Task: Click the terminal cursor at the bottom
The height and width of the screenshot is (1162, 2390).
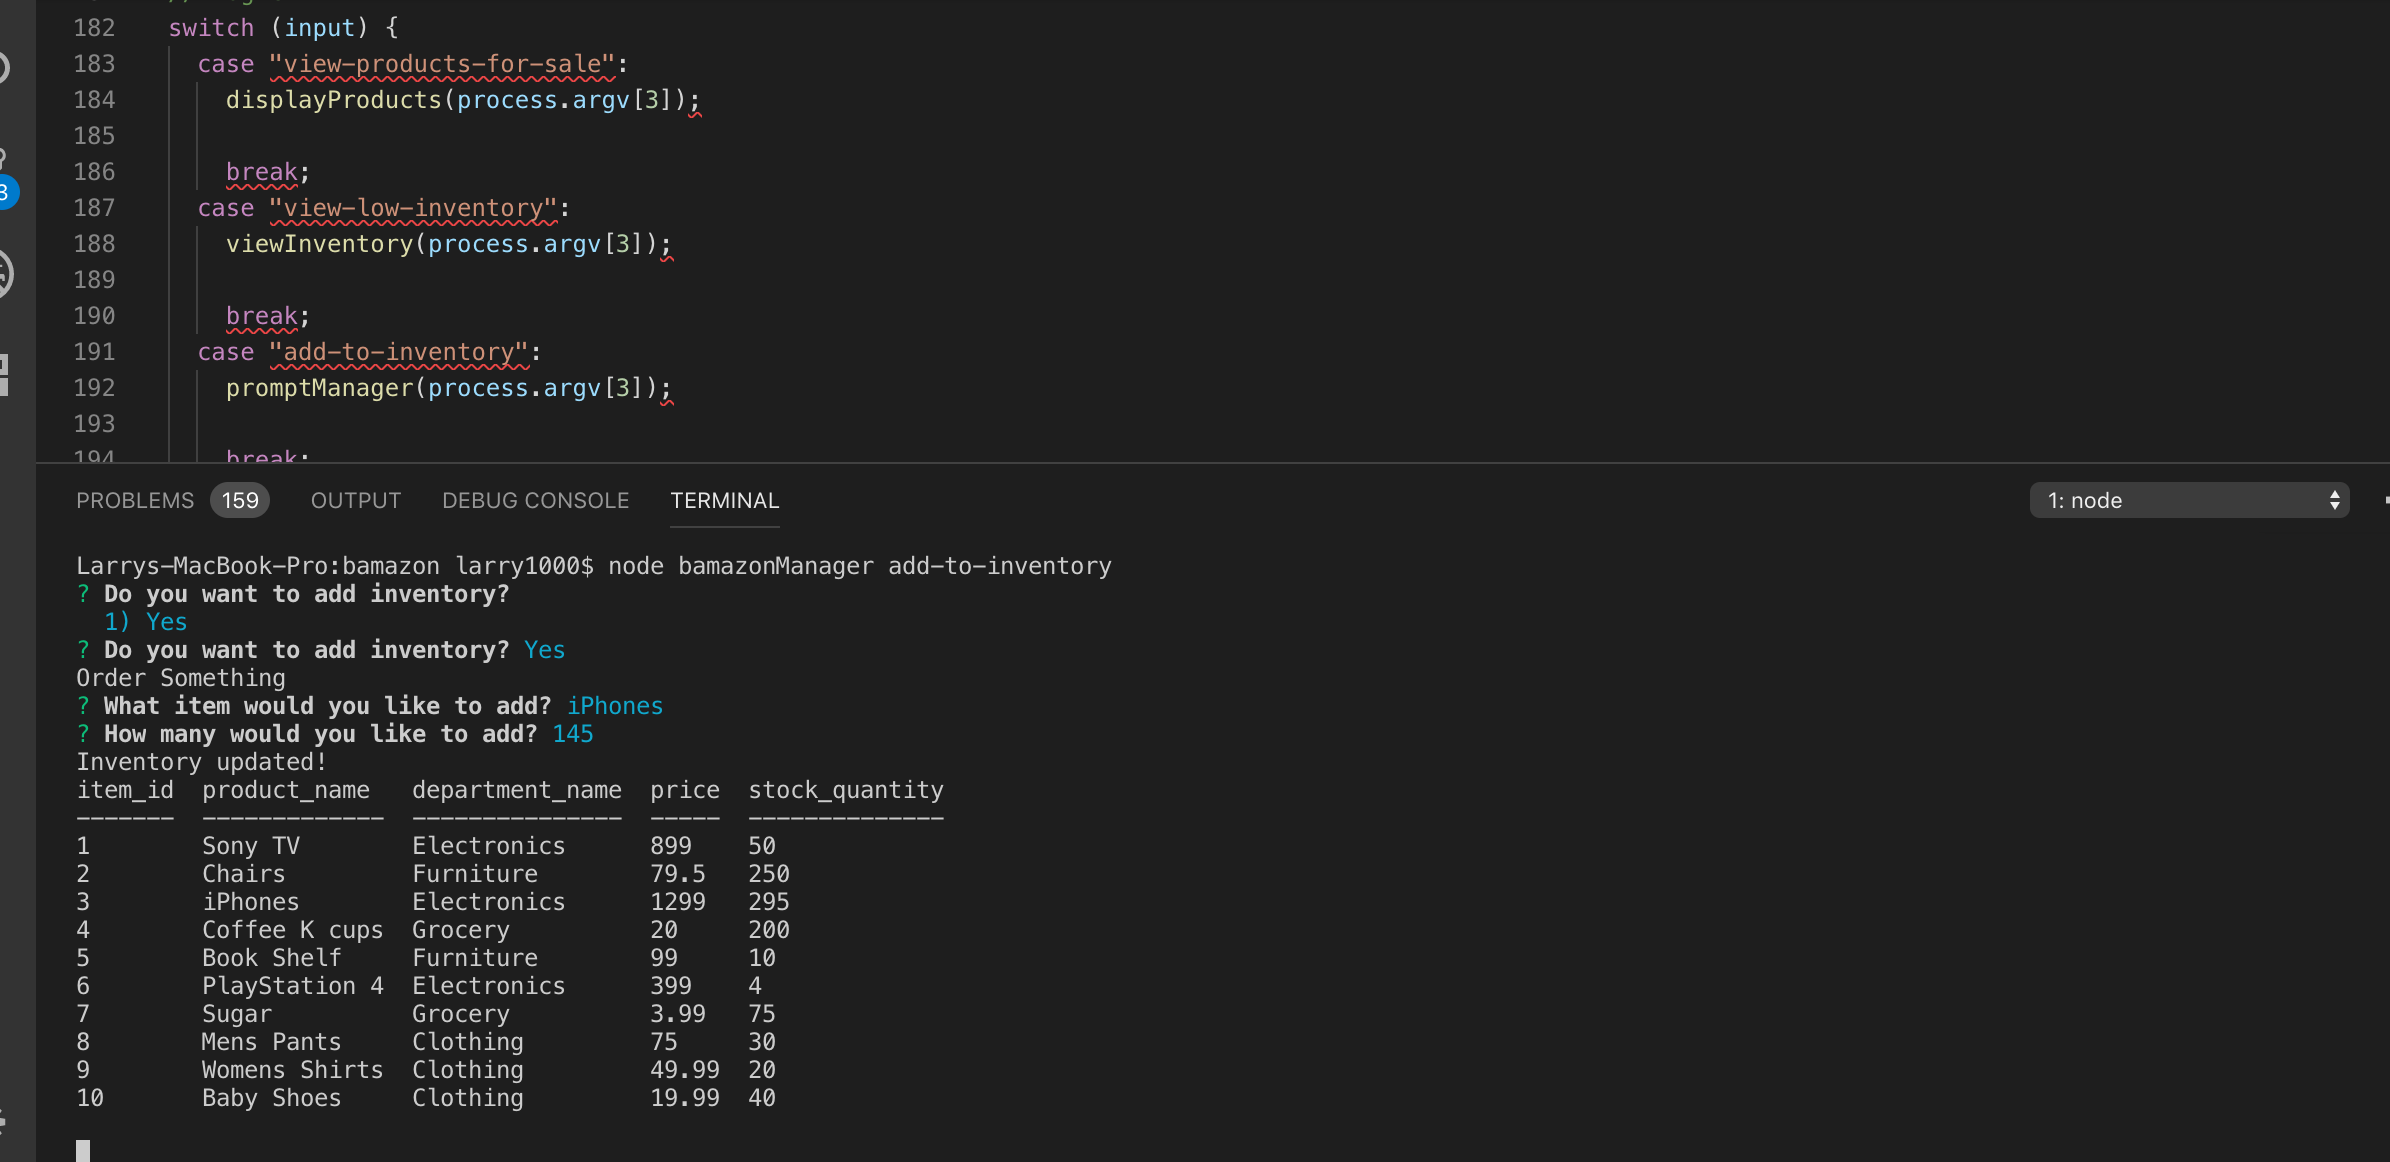Action: coord(83,1150)
